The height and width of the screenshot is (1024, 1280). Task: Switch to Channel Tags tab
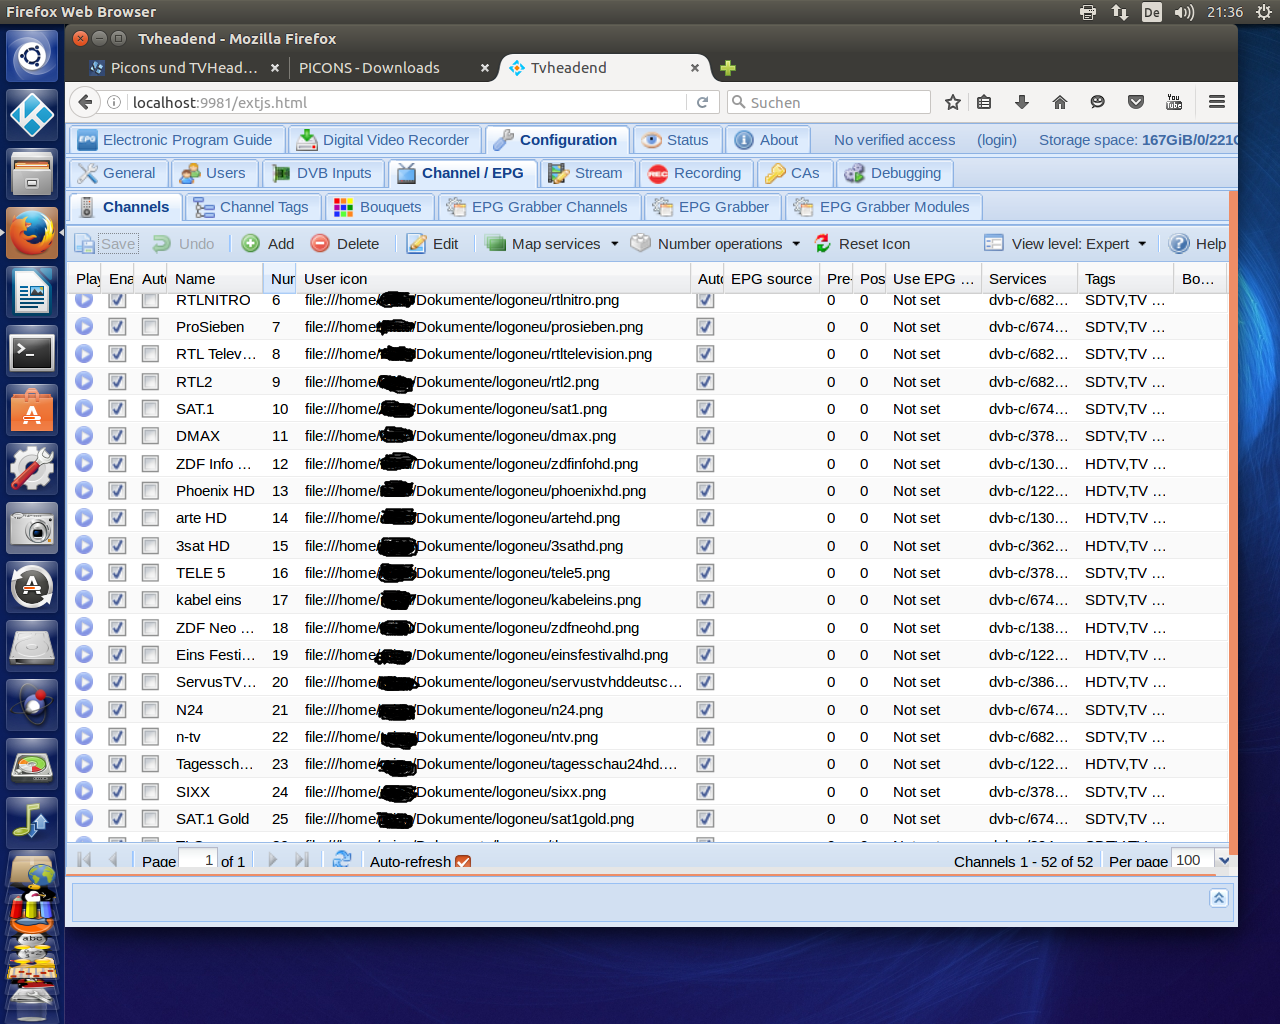tap(252, 207)
